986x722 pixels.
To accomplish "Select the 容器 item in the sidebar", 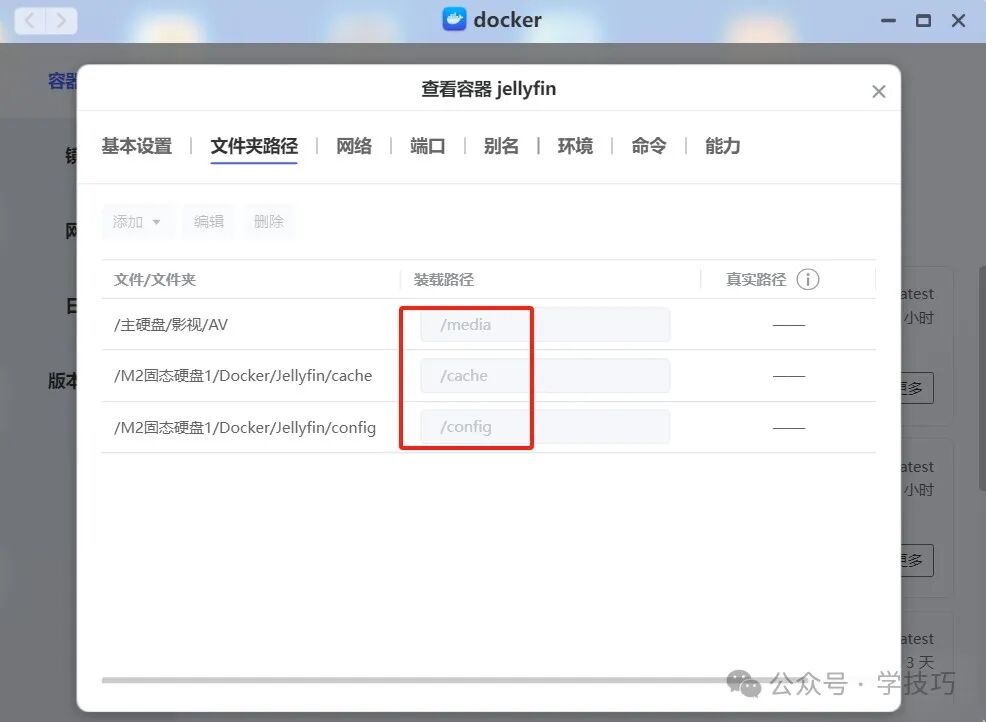I will click(x=62, y=81).
